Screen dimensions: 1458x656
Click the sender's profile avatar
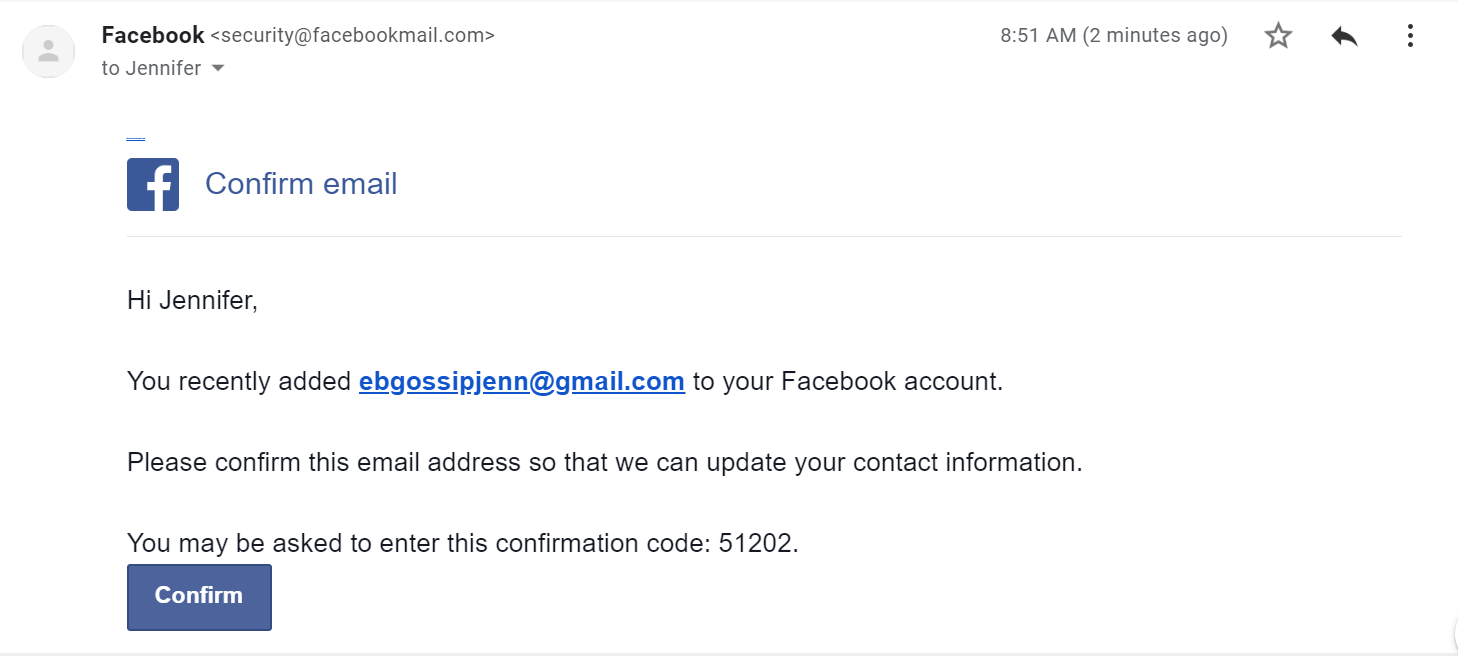pos(48,52)
